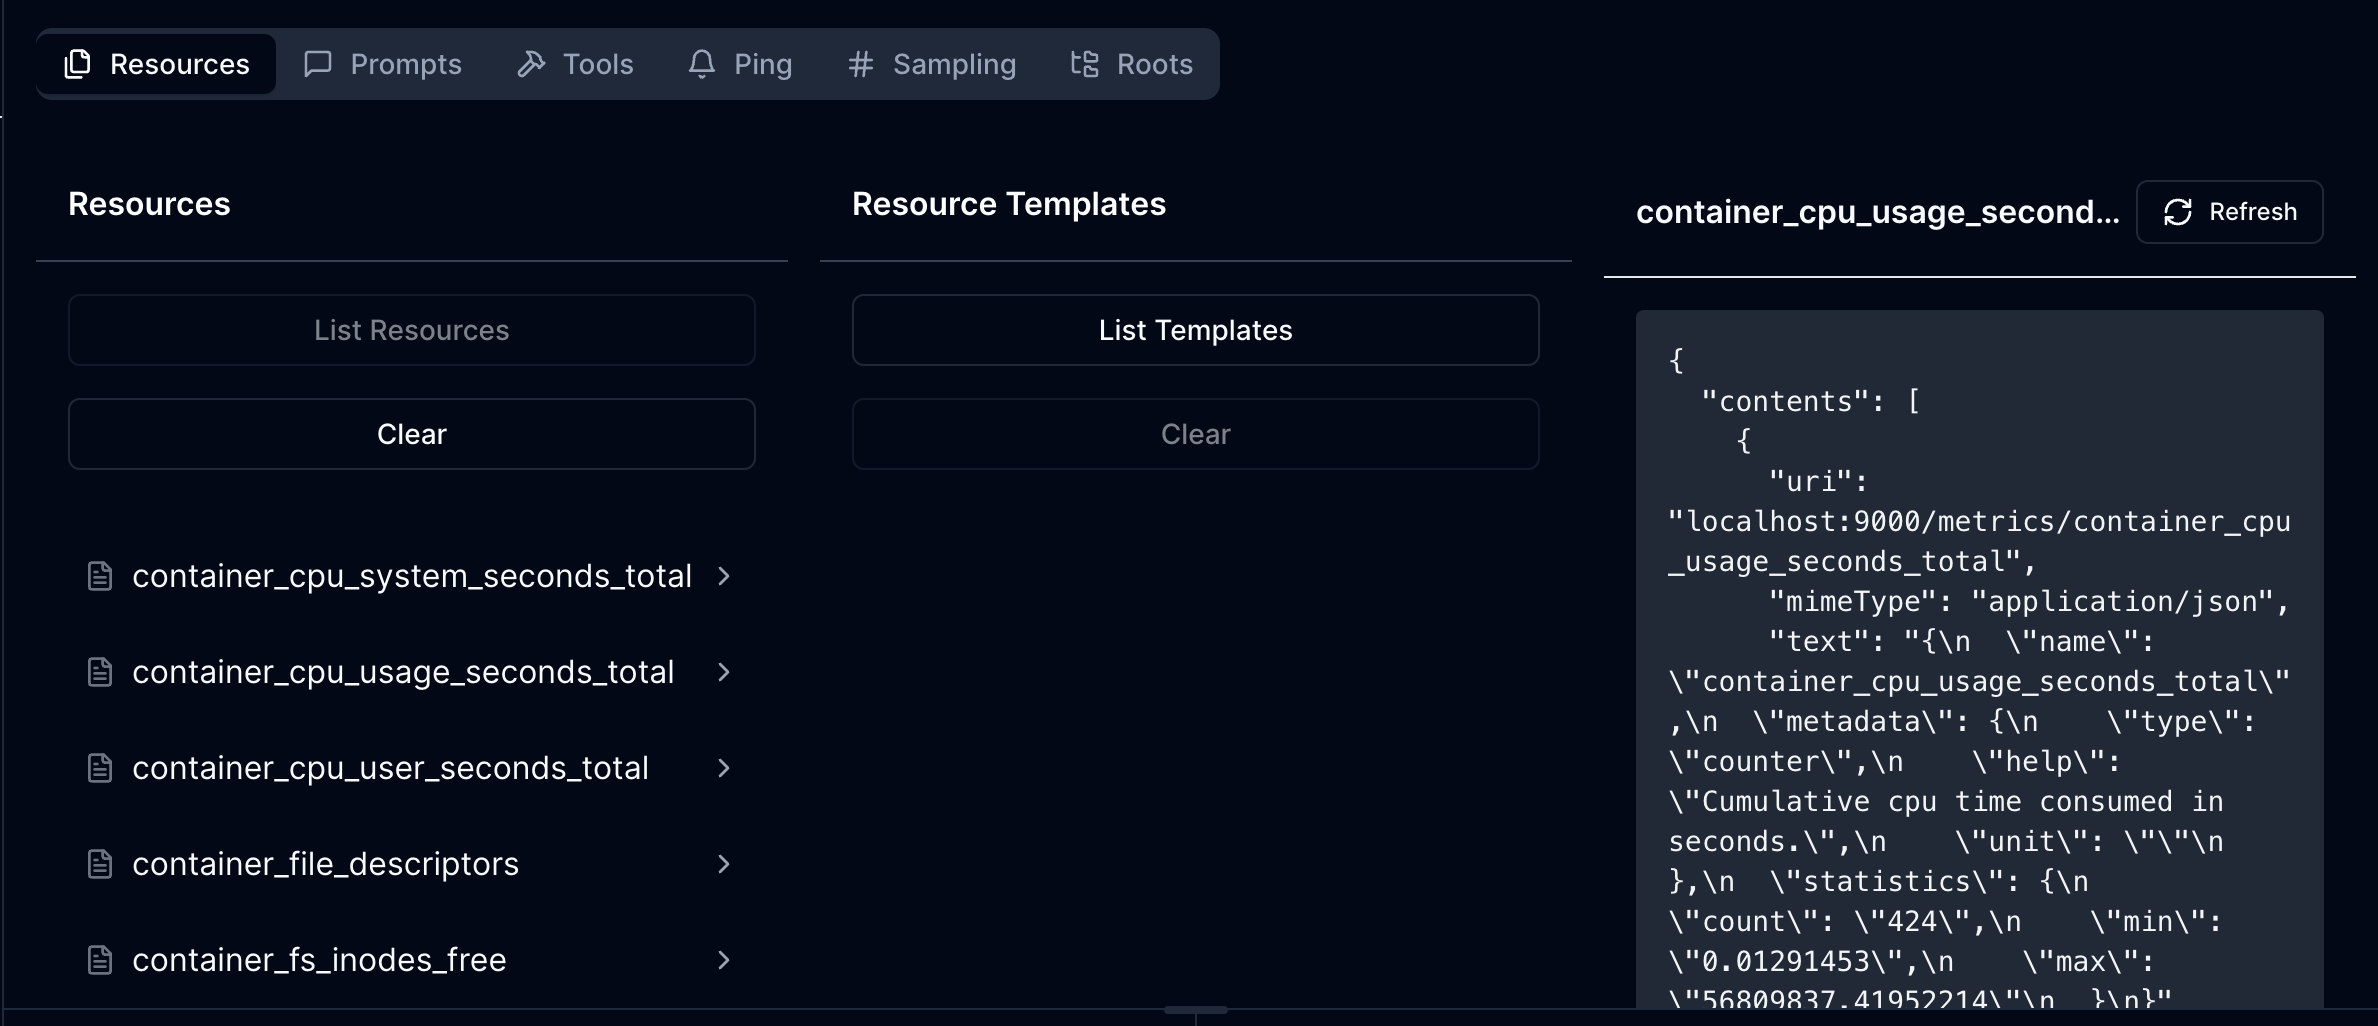Click the circular arrows icon in Refresh
Viewport: 2378px width, 1026px height.
(2177, 212)
